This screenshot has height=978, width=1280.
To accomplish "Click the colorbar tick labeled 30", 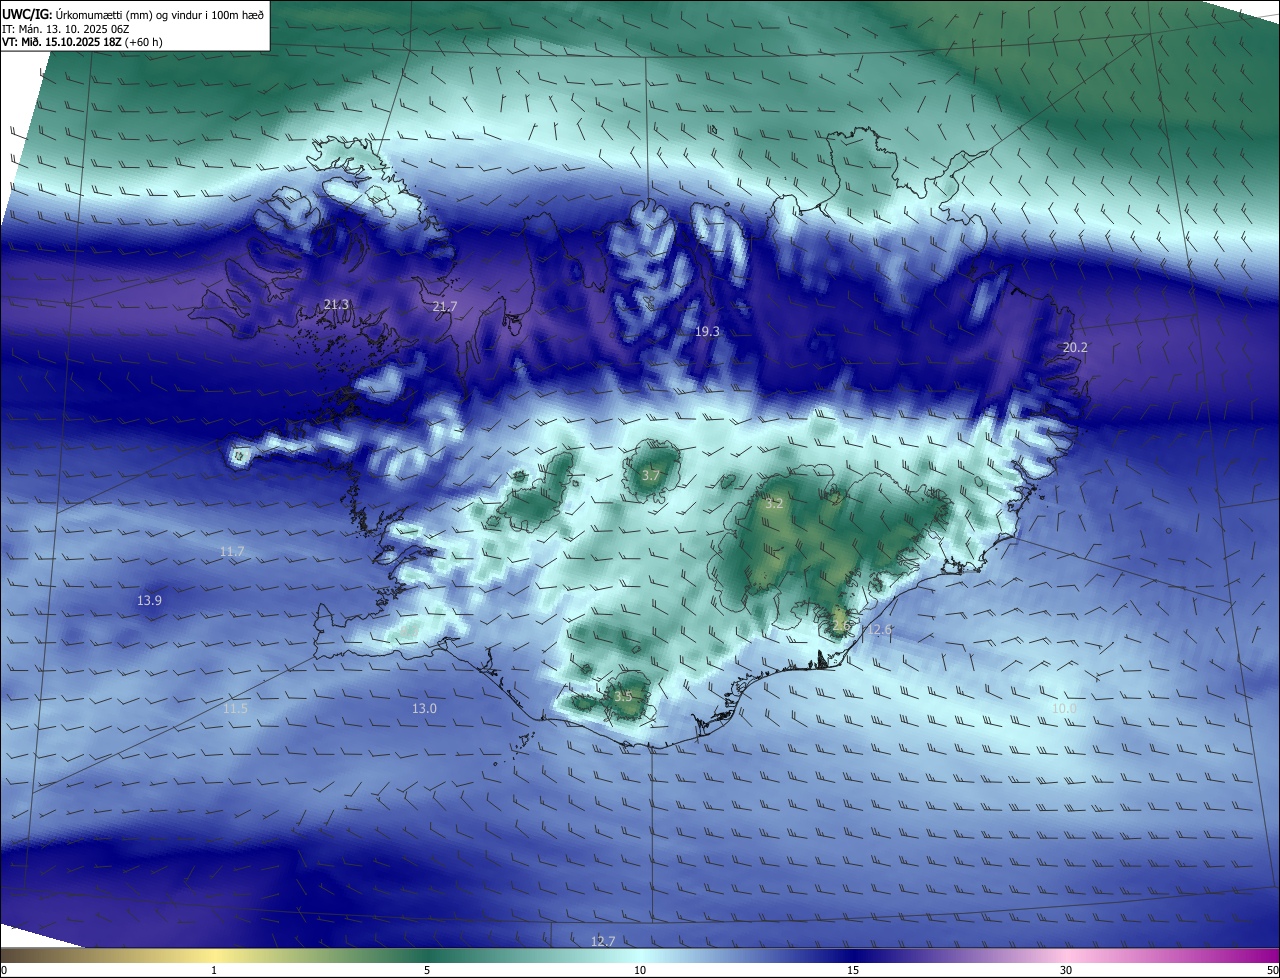I will [1066, 970].
